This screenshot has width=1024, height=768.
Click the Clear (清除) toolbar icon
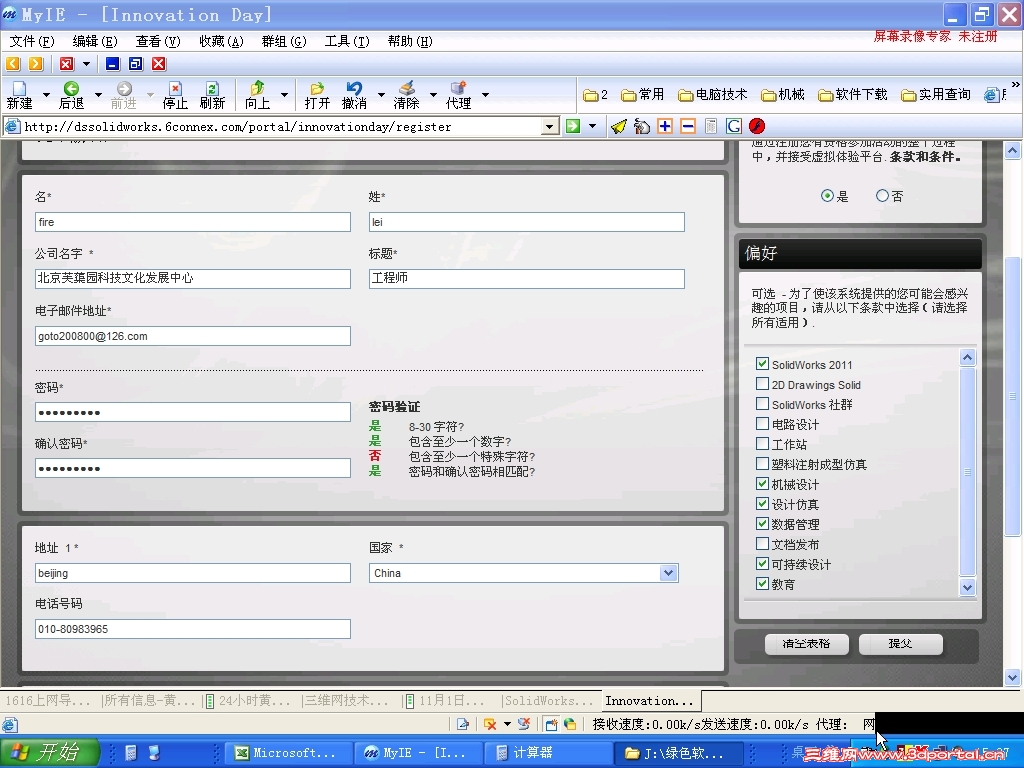406,95
